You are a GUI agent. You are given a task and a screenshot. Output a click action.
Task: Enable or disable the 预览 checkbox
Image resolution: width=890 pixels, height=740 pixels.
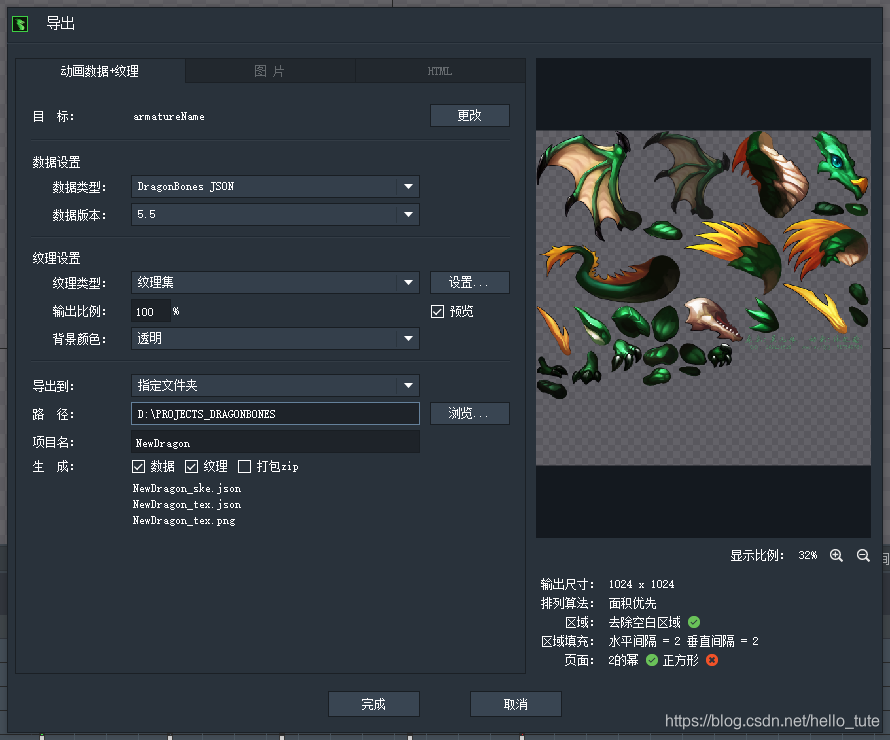(437, 312)
